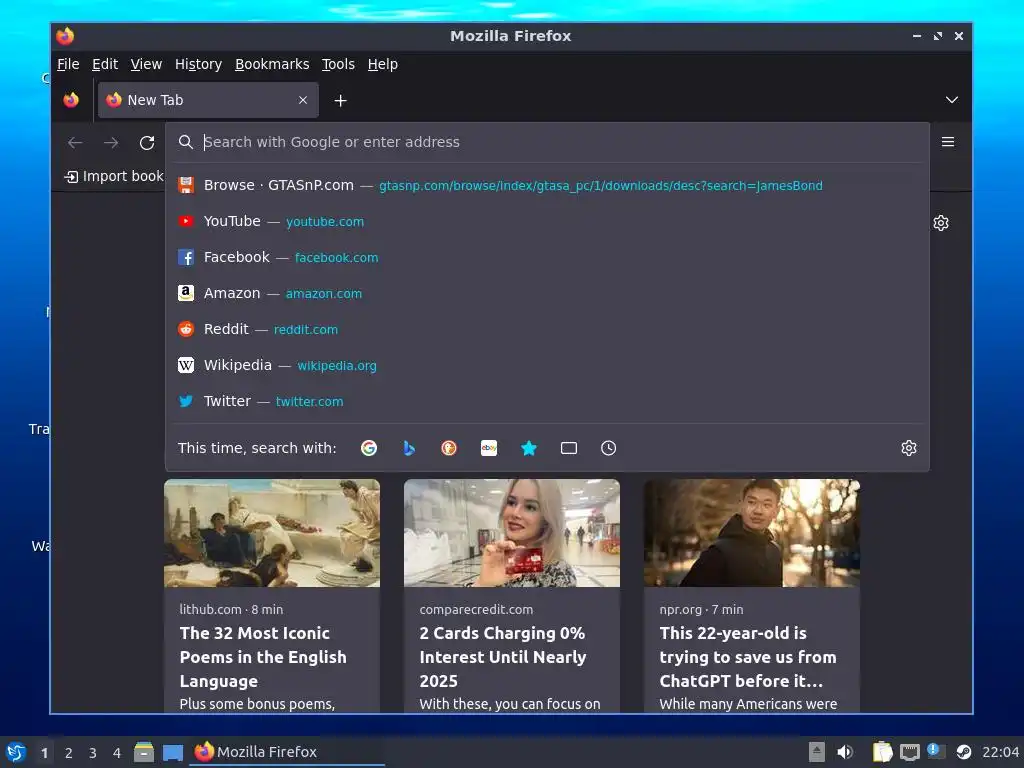Close the New Tab tab
Viewport: 1024px width, 768px height.
(x=303, y=100)
